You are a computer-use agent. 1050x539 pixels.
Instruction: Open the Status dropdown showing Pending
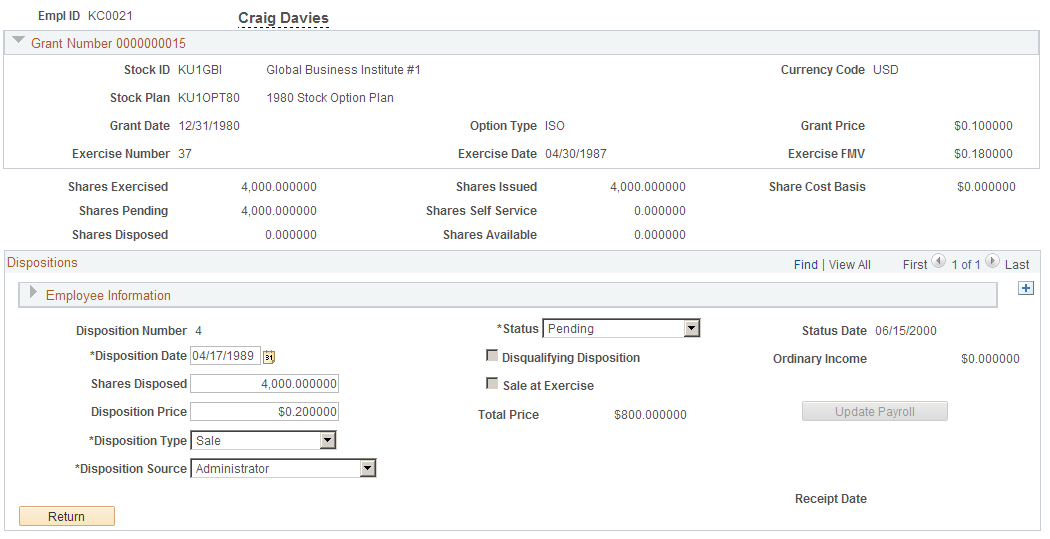click(x=621, y=329)
